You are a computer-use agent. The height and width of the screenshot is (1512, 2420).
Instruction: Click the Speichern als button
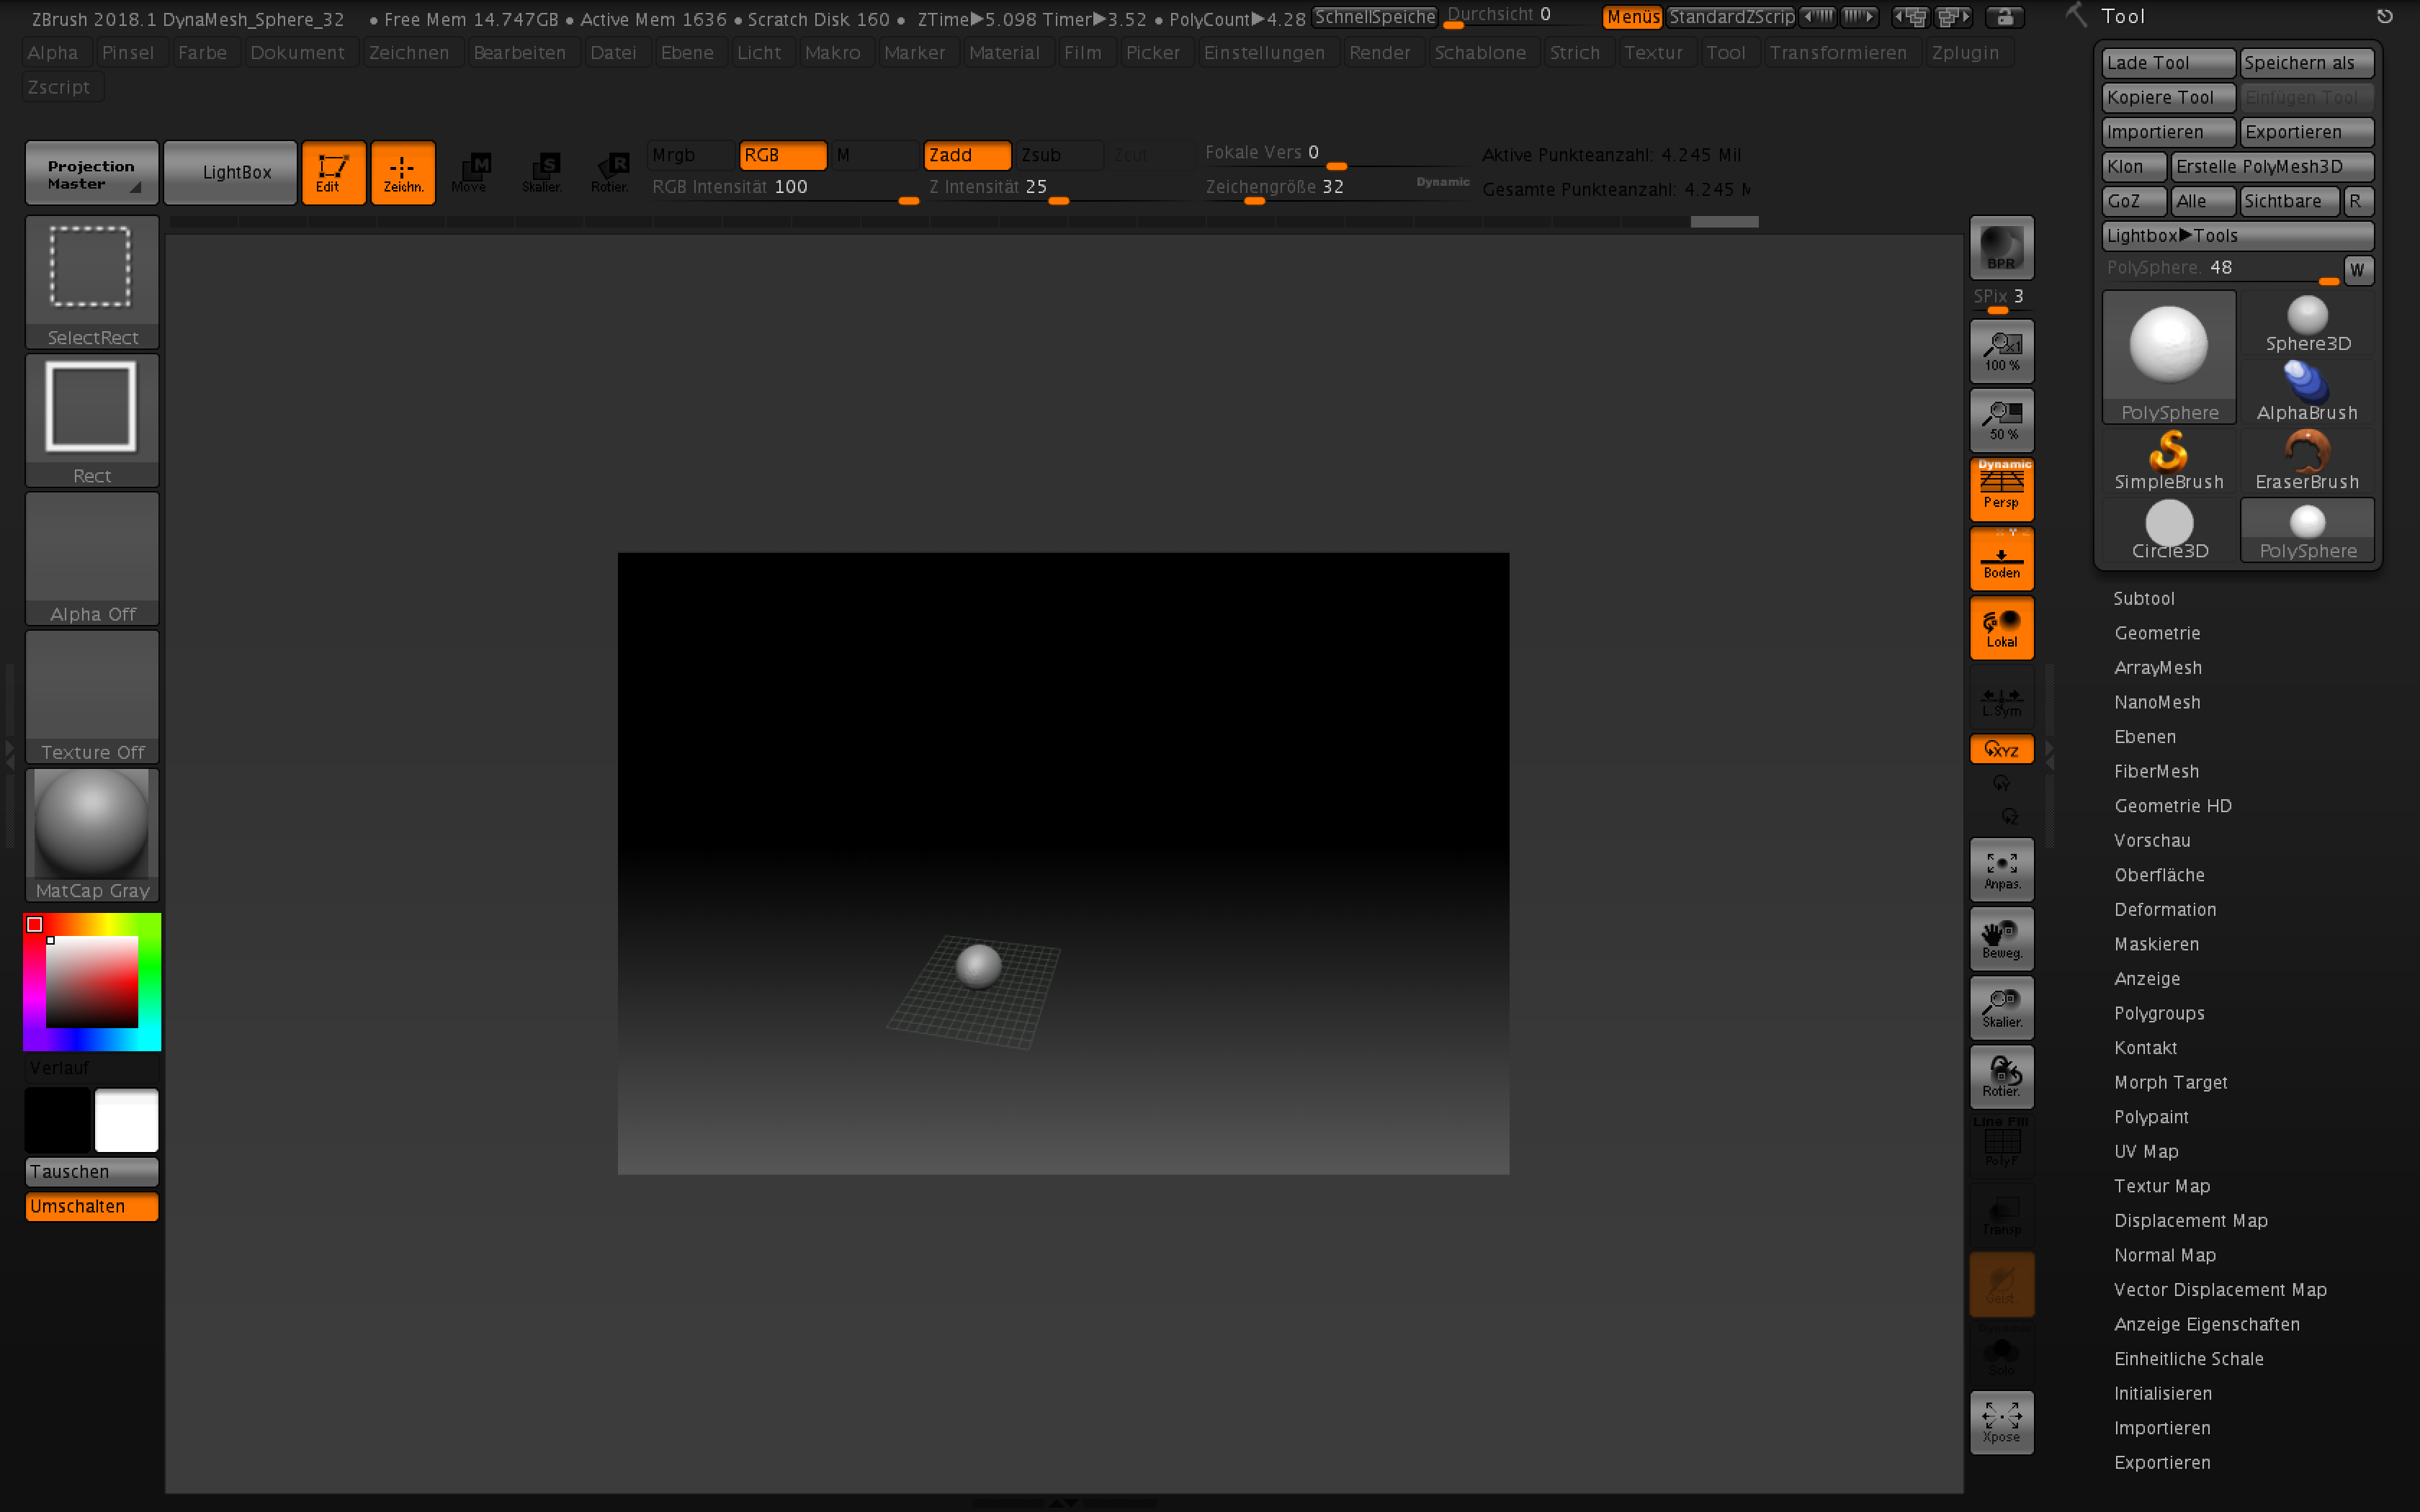(2306, 63)
